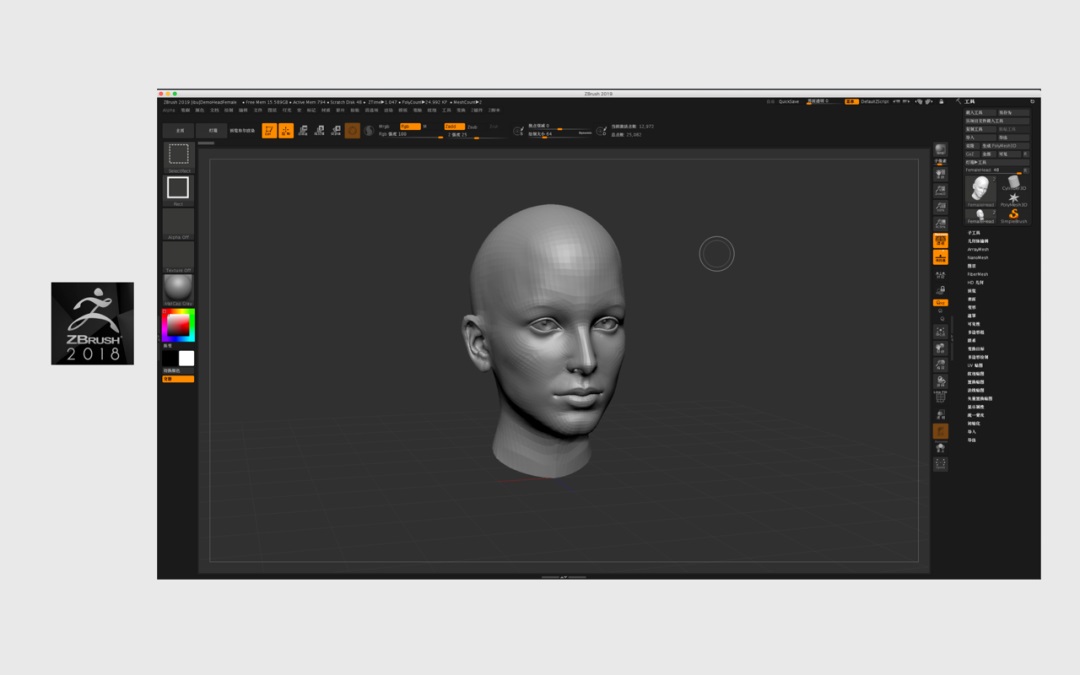Select the Edit mode button

pos(270,130)
